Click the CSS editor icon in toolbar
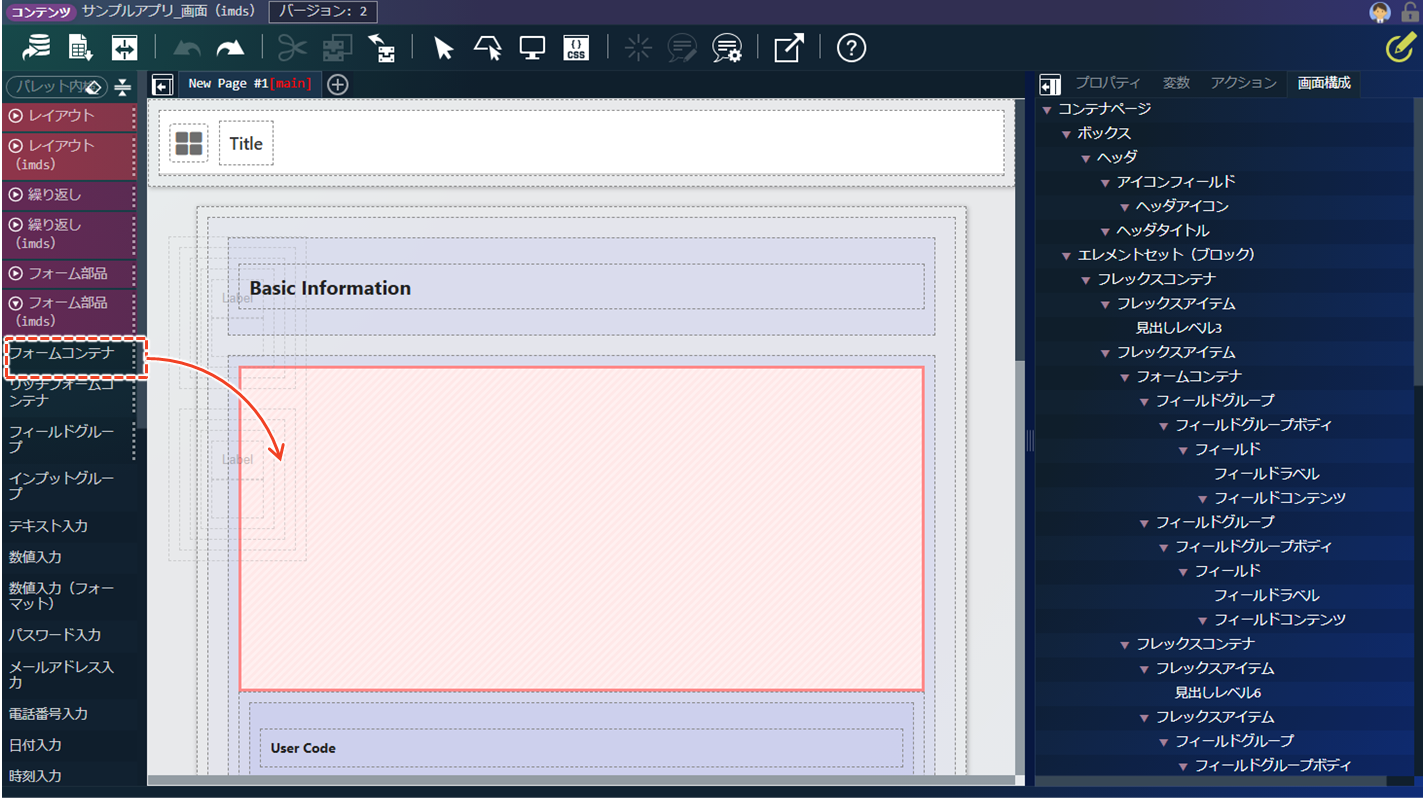Viewport: 1425px width, 798px height. [576, 48]
